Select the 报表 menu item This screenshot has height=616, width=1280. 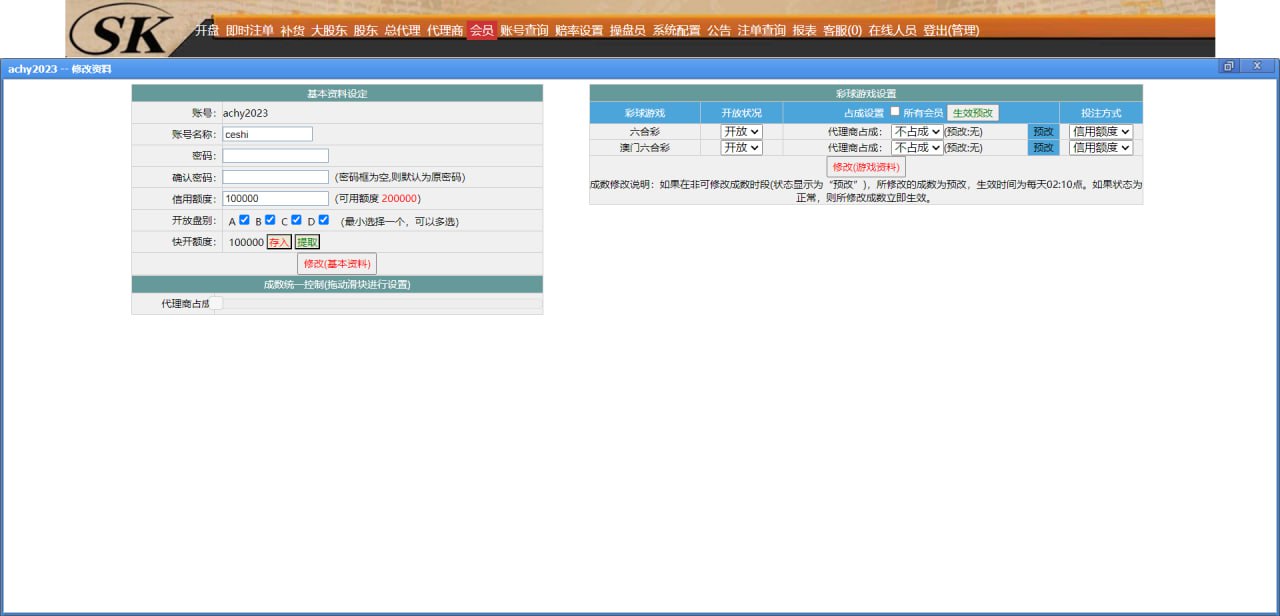tap(804, 30)
